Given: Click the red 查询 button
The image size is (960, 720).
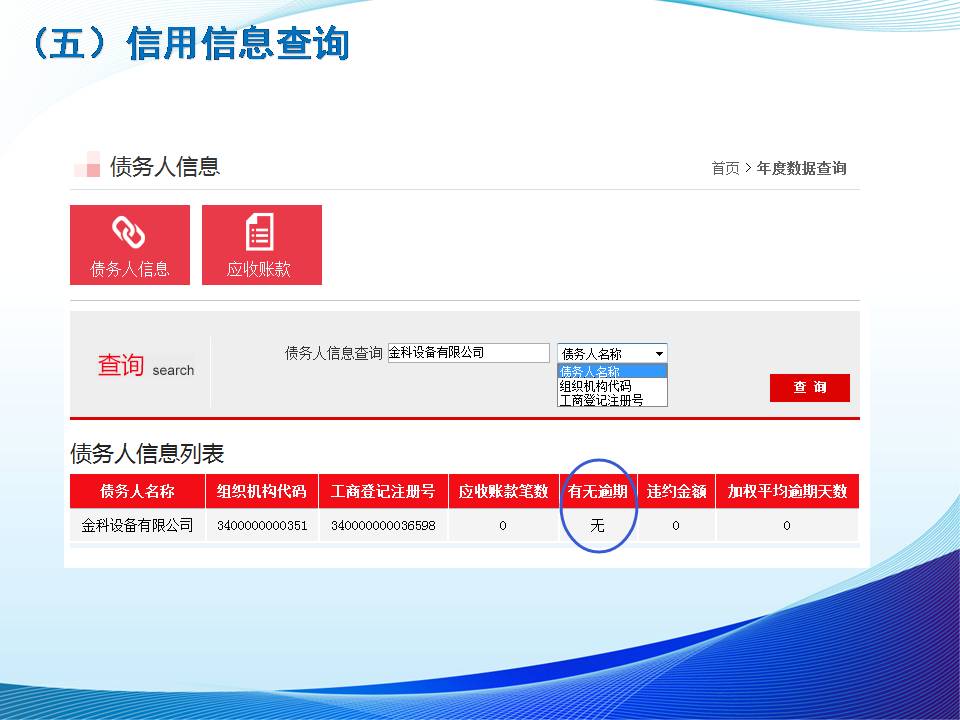Looking at the screenshot, I should point(809,388).
